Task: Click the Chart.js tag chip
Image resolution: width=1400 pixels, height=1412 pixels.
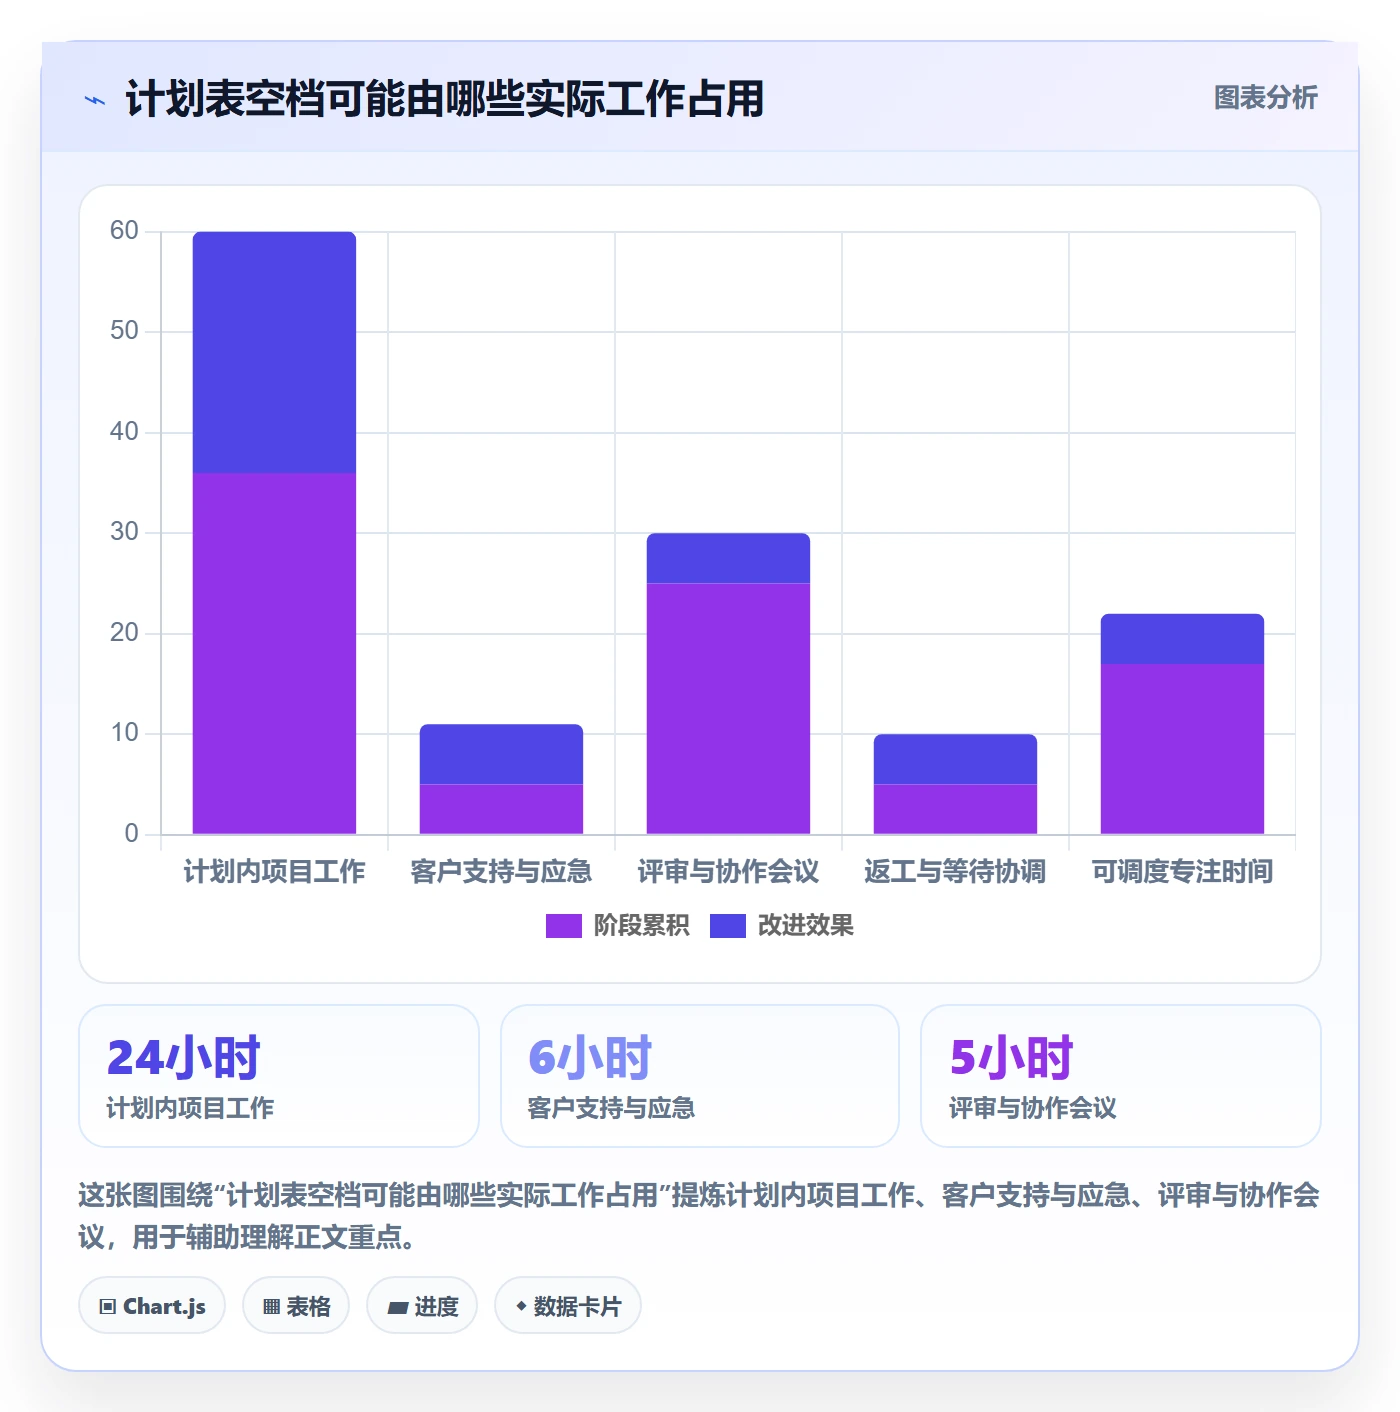Action: coord(152,1306)
